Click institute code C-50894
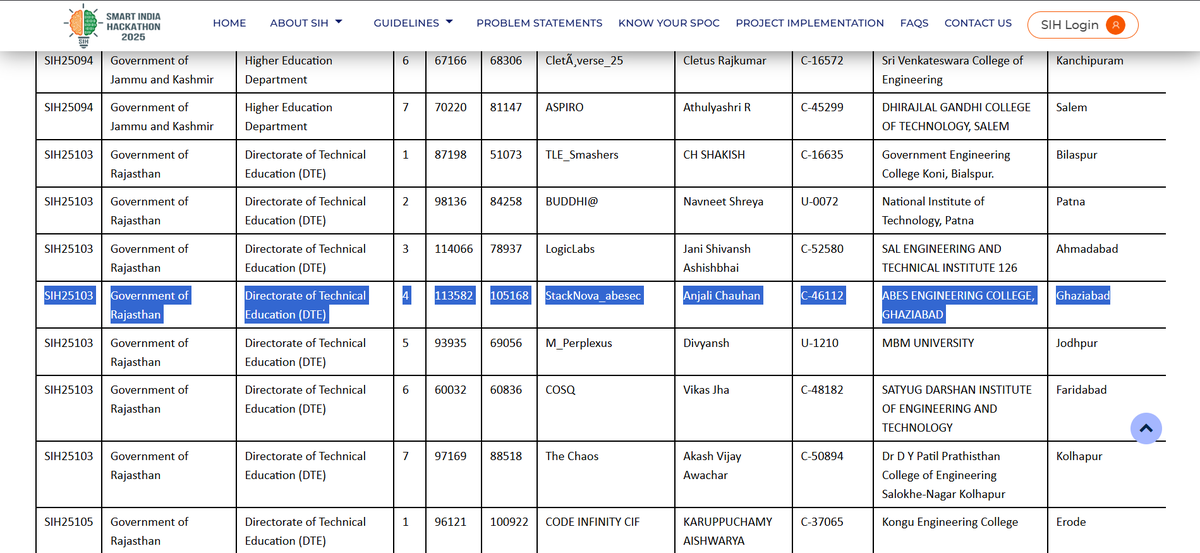This screenshot has height=553, width=1200. point(822,456)
